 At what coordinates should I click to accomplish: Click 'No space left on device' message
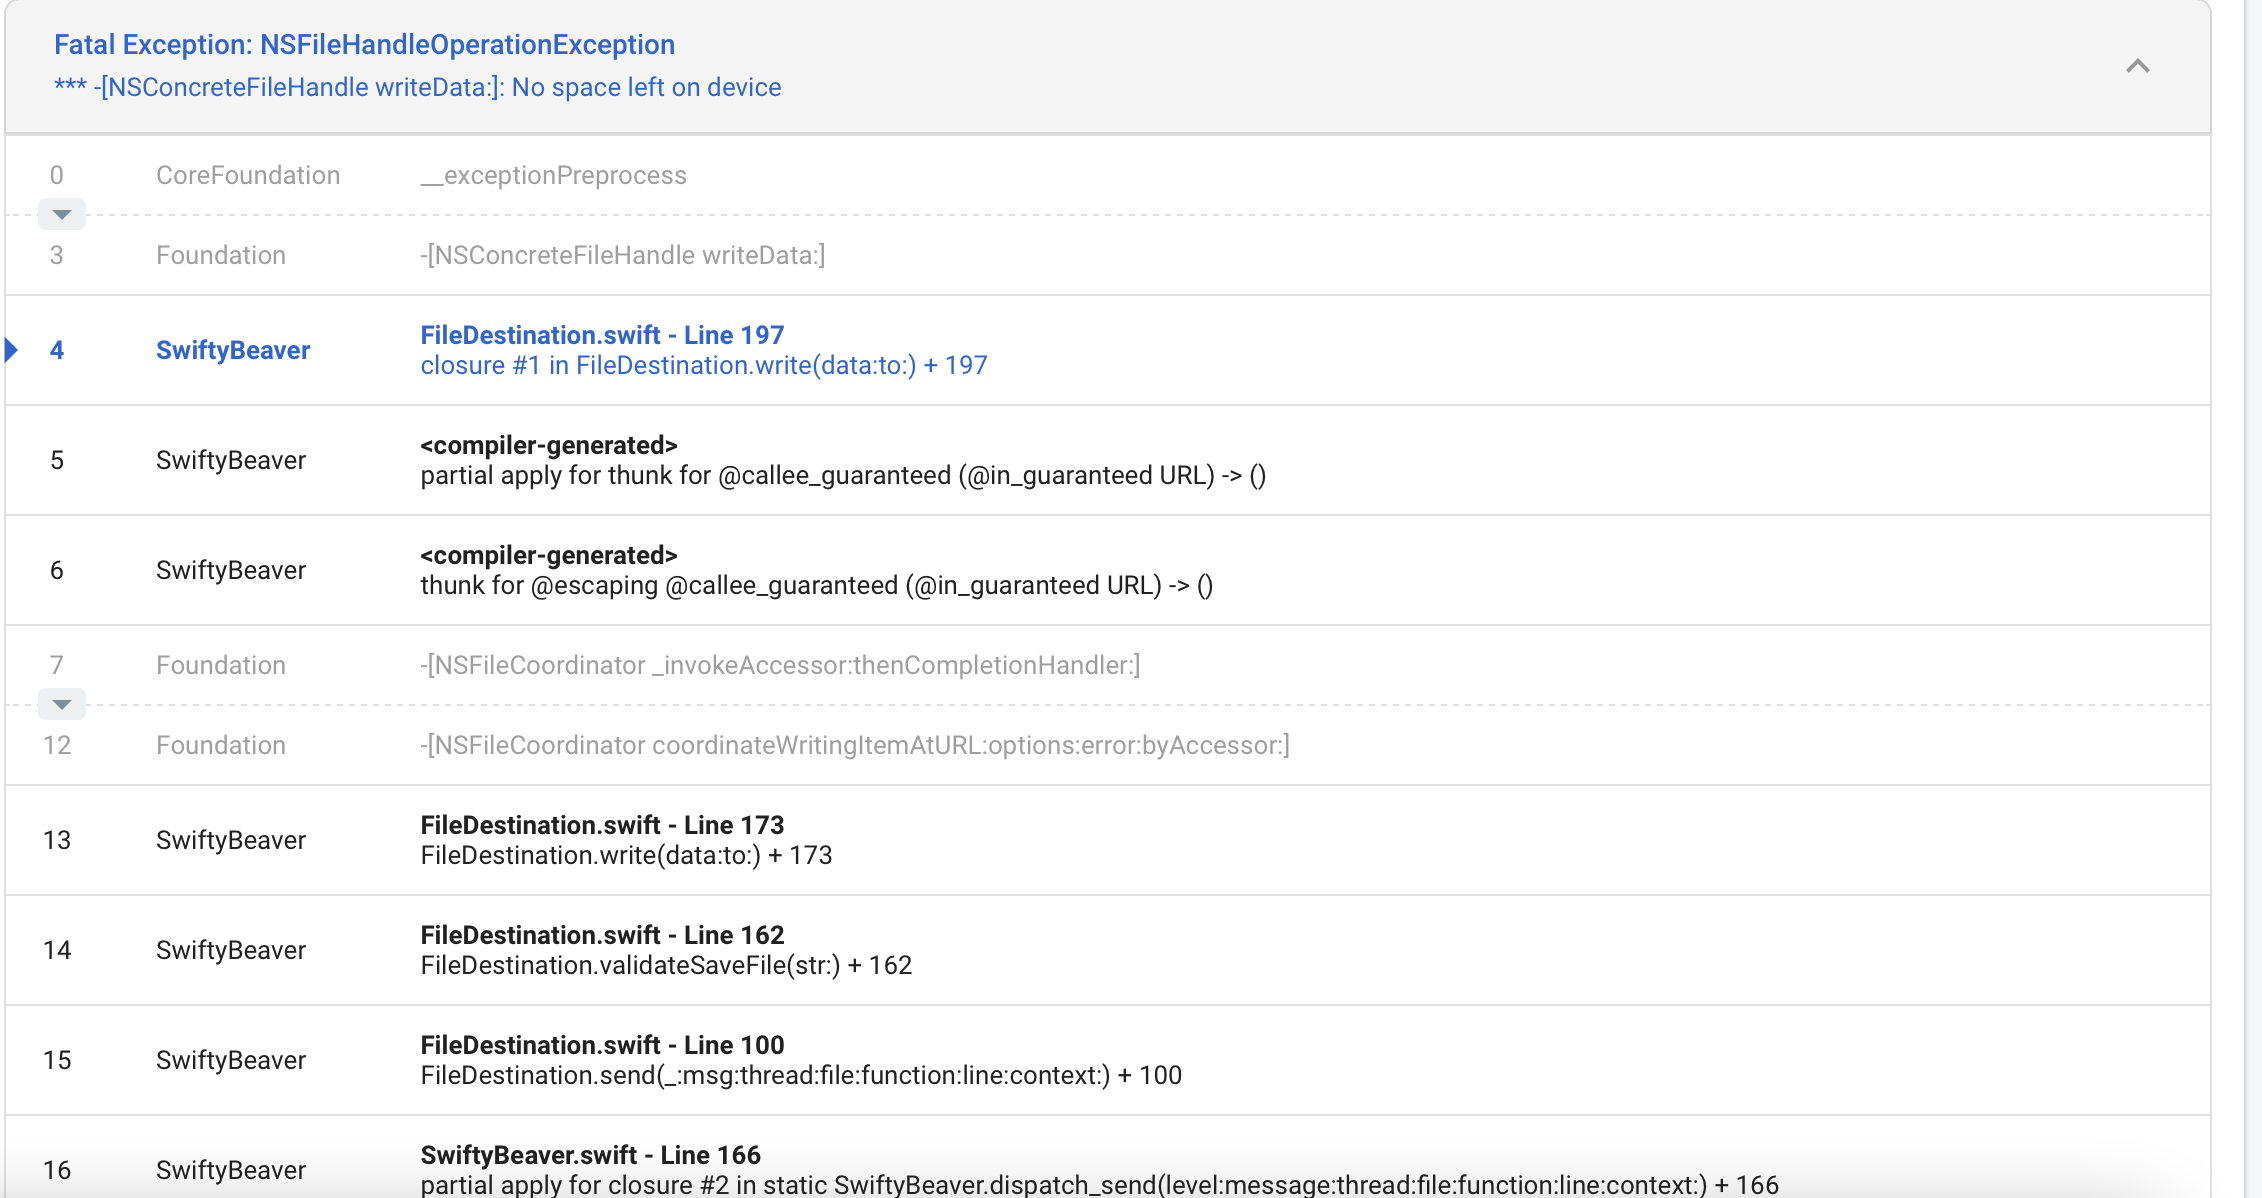coord(646,88)
